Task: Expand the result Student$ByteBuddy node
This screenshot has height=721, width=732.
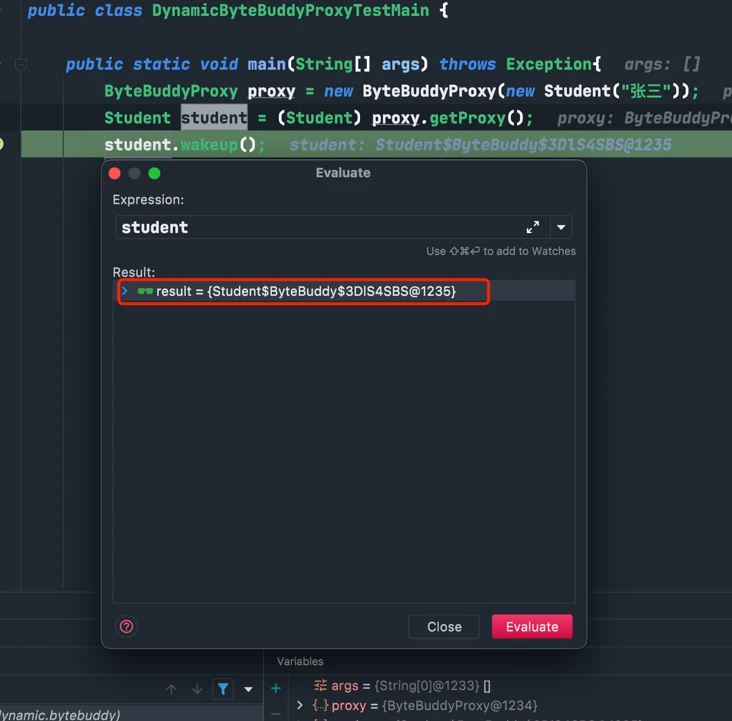Action: (125, 291)
